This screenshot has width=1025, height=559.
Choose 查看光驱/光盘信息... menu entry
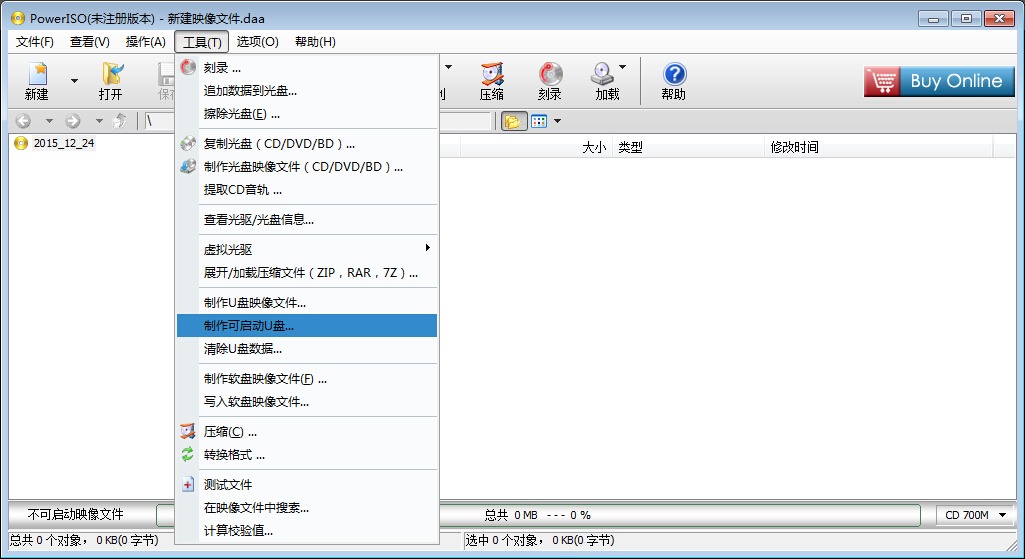coord(307,220)
